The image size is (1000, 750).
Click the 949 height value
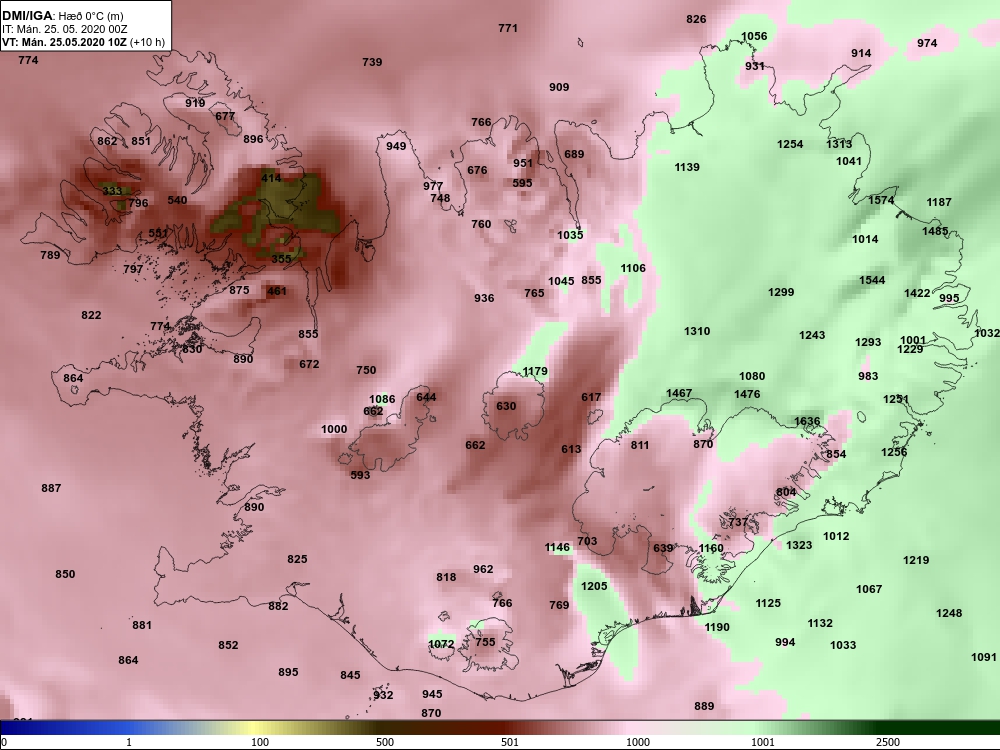[396, 146]
